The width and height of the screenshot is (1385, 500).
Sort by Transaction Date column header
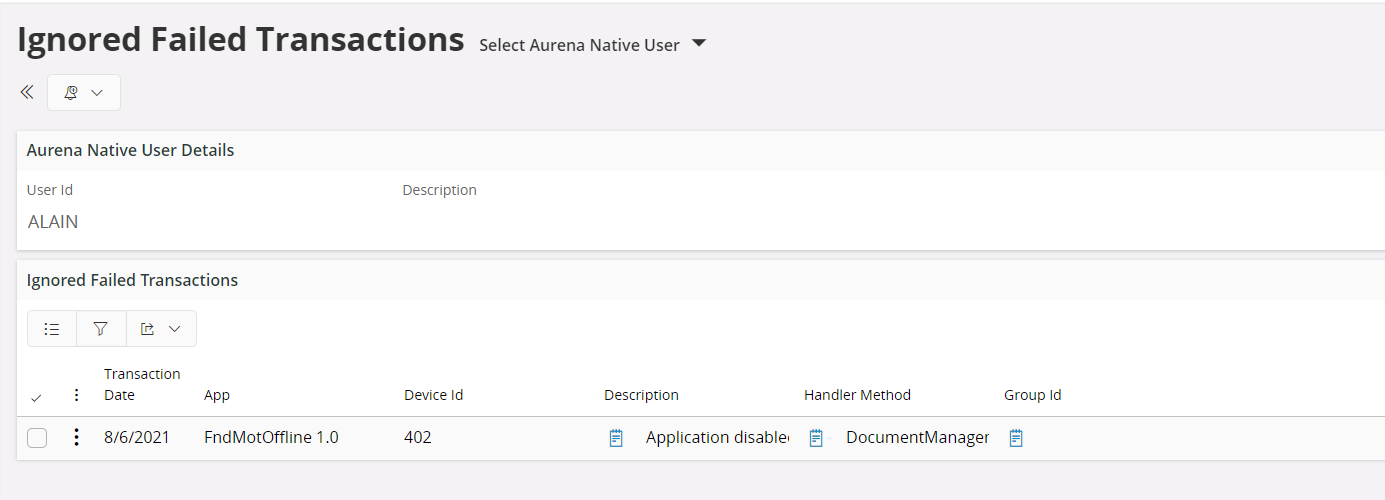pyautogui.click(x=142, y=385)
